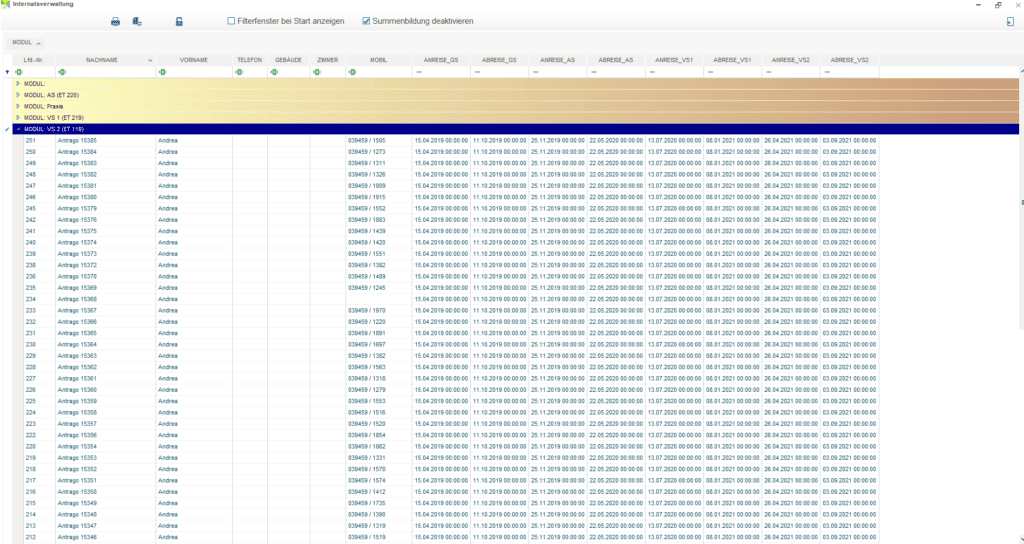Image resolution: width=1024 pixels, height=544 pixels.
Task: Click ANREISE_VS1 date in row 246
Action: [675, 197]
